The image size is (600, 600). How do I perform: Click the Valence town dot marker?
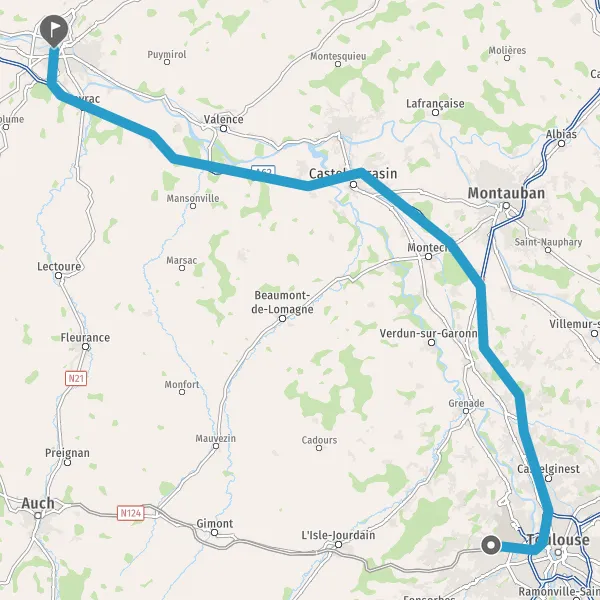tap(223, 129)
